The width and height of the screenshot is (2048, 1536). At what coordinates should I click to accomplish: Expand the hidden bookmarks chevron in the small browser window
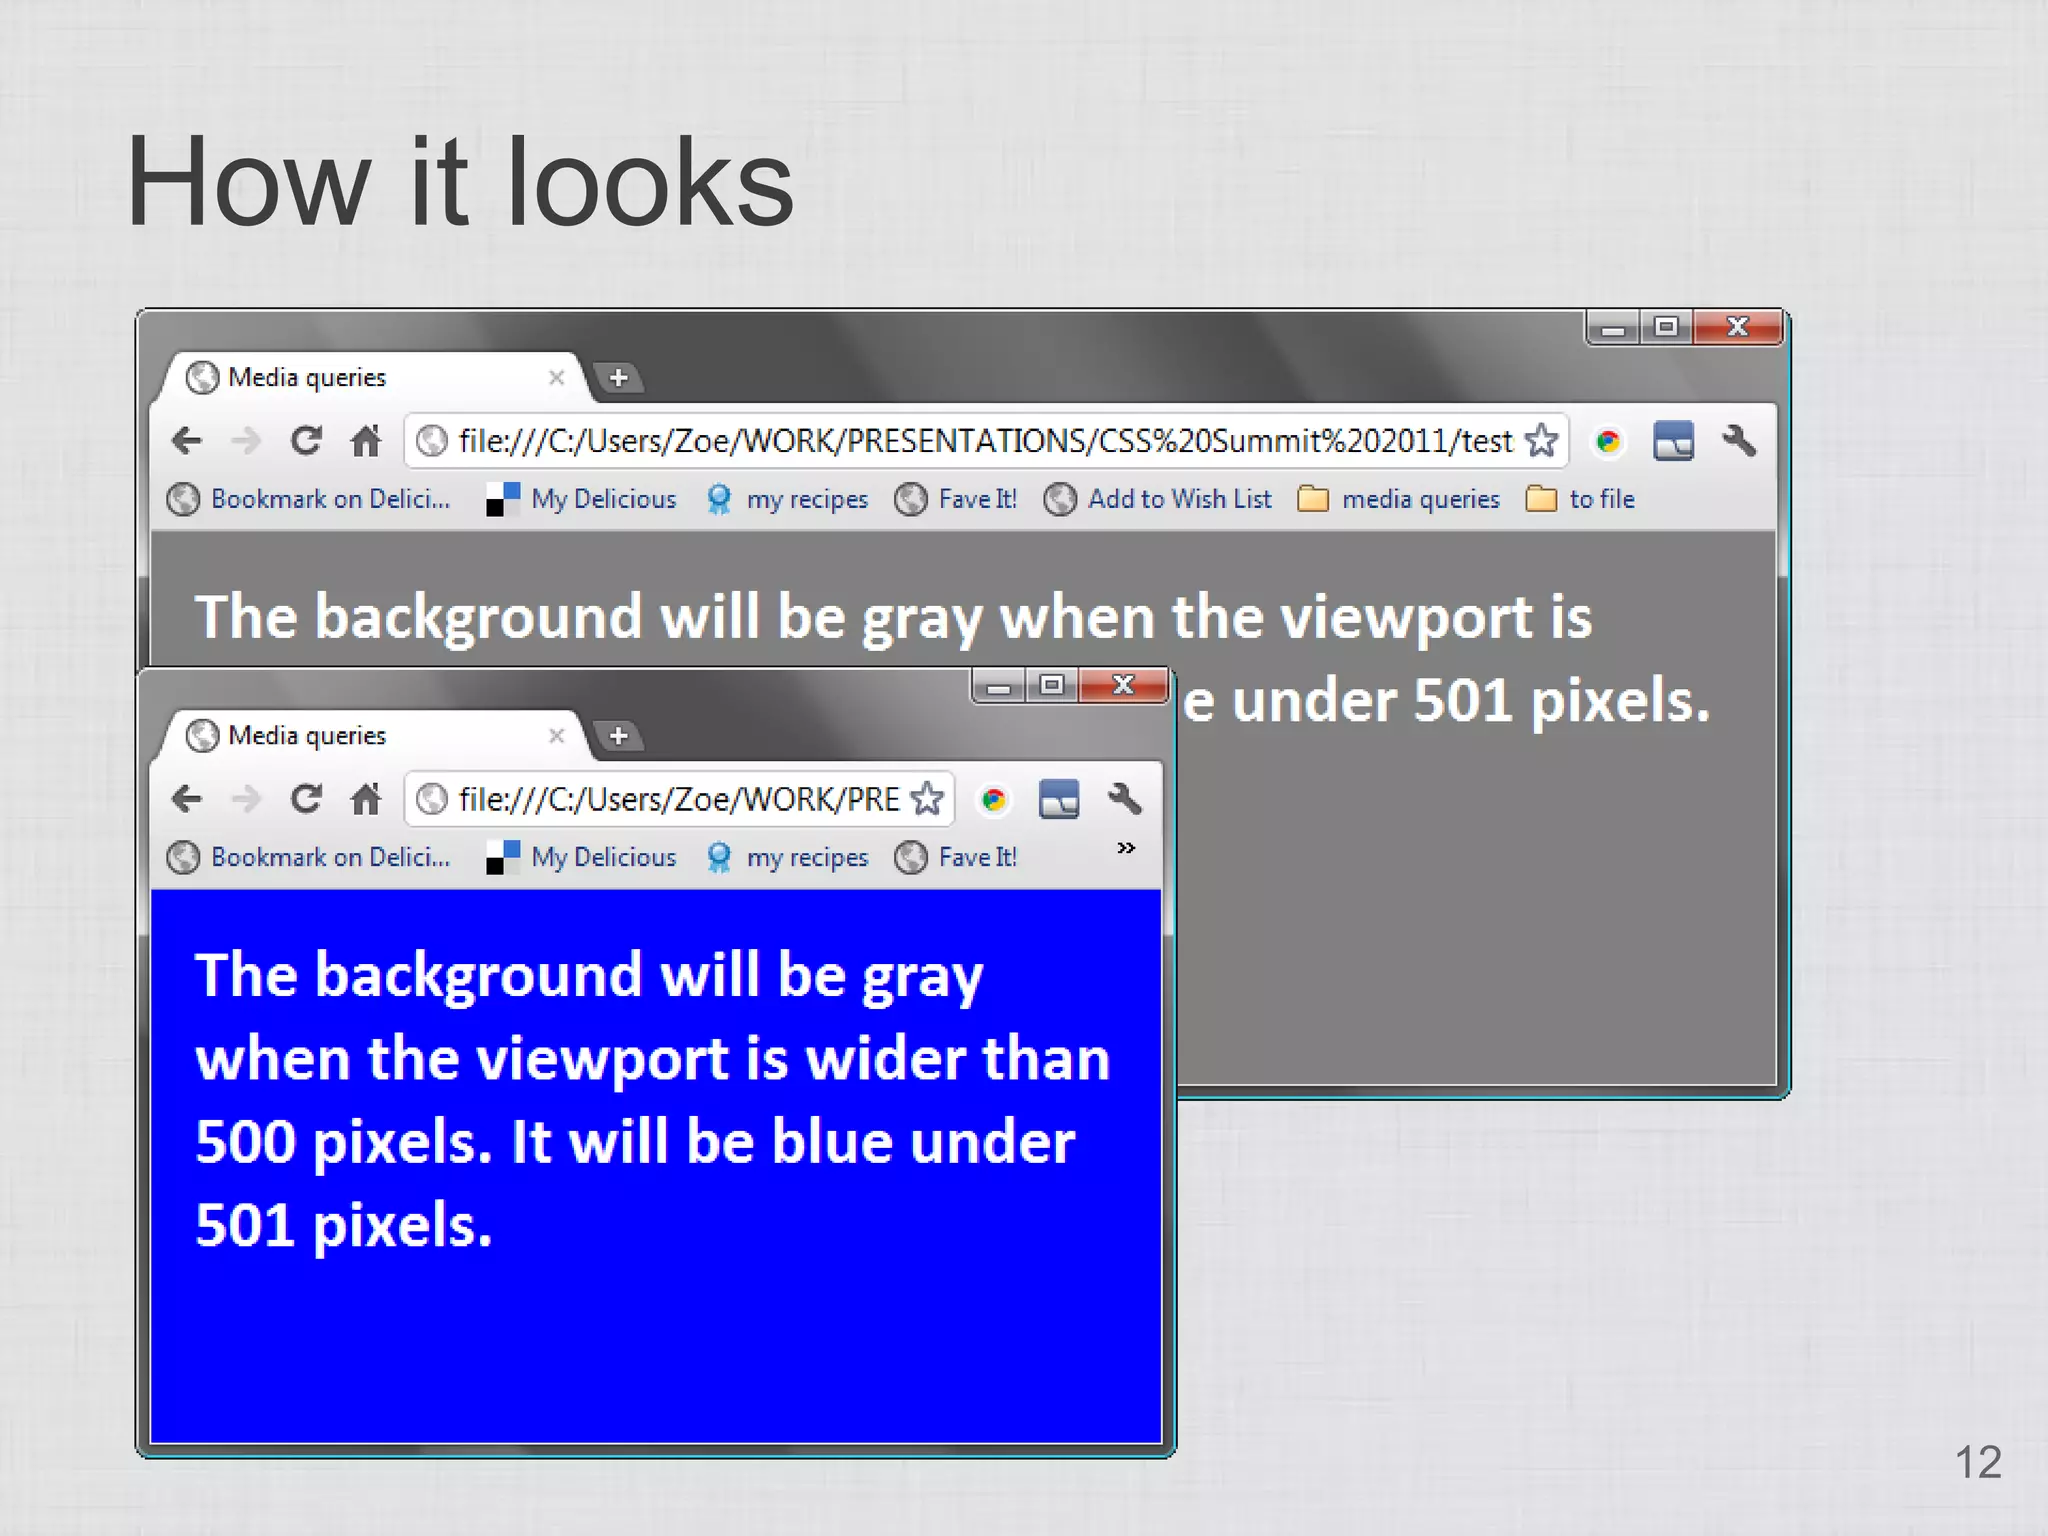pyautogui.click(x=1126, y=848)
